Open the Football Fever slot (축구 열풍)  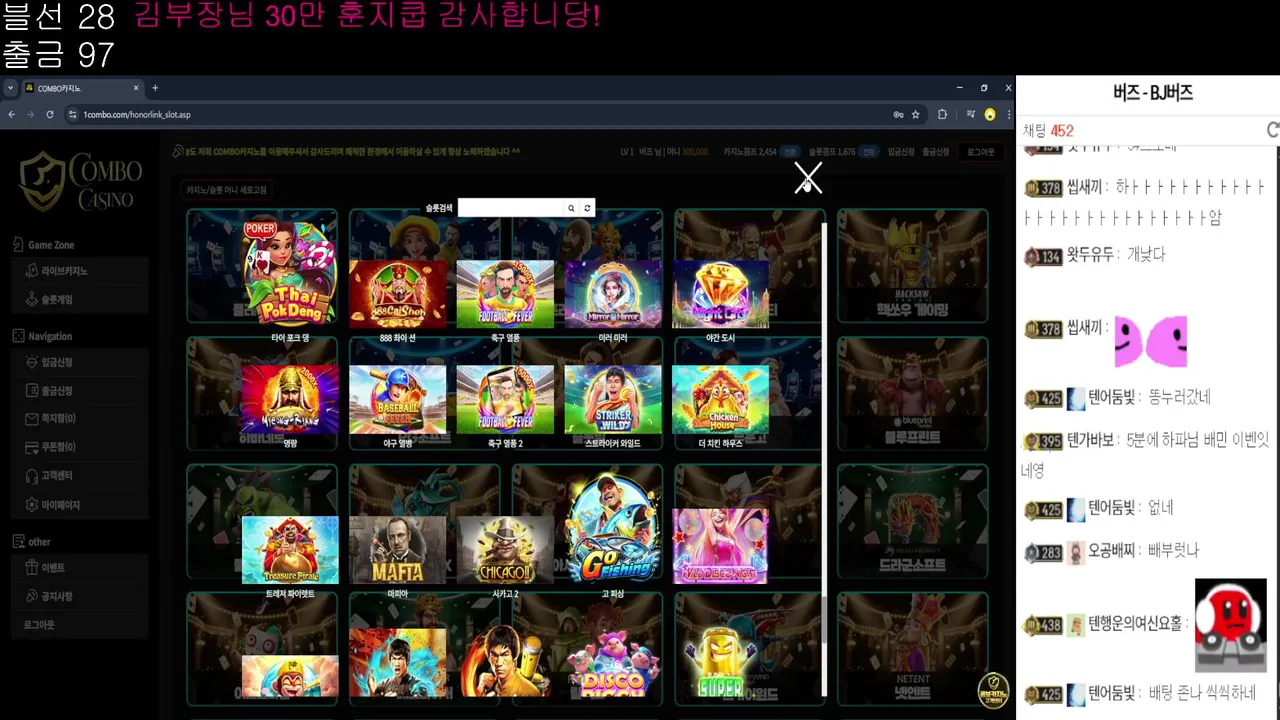click(x=505, y=294)
